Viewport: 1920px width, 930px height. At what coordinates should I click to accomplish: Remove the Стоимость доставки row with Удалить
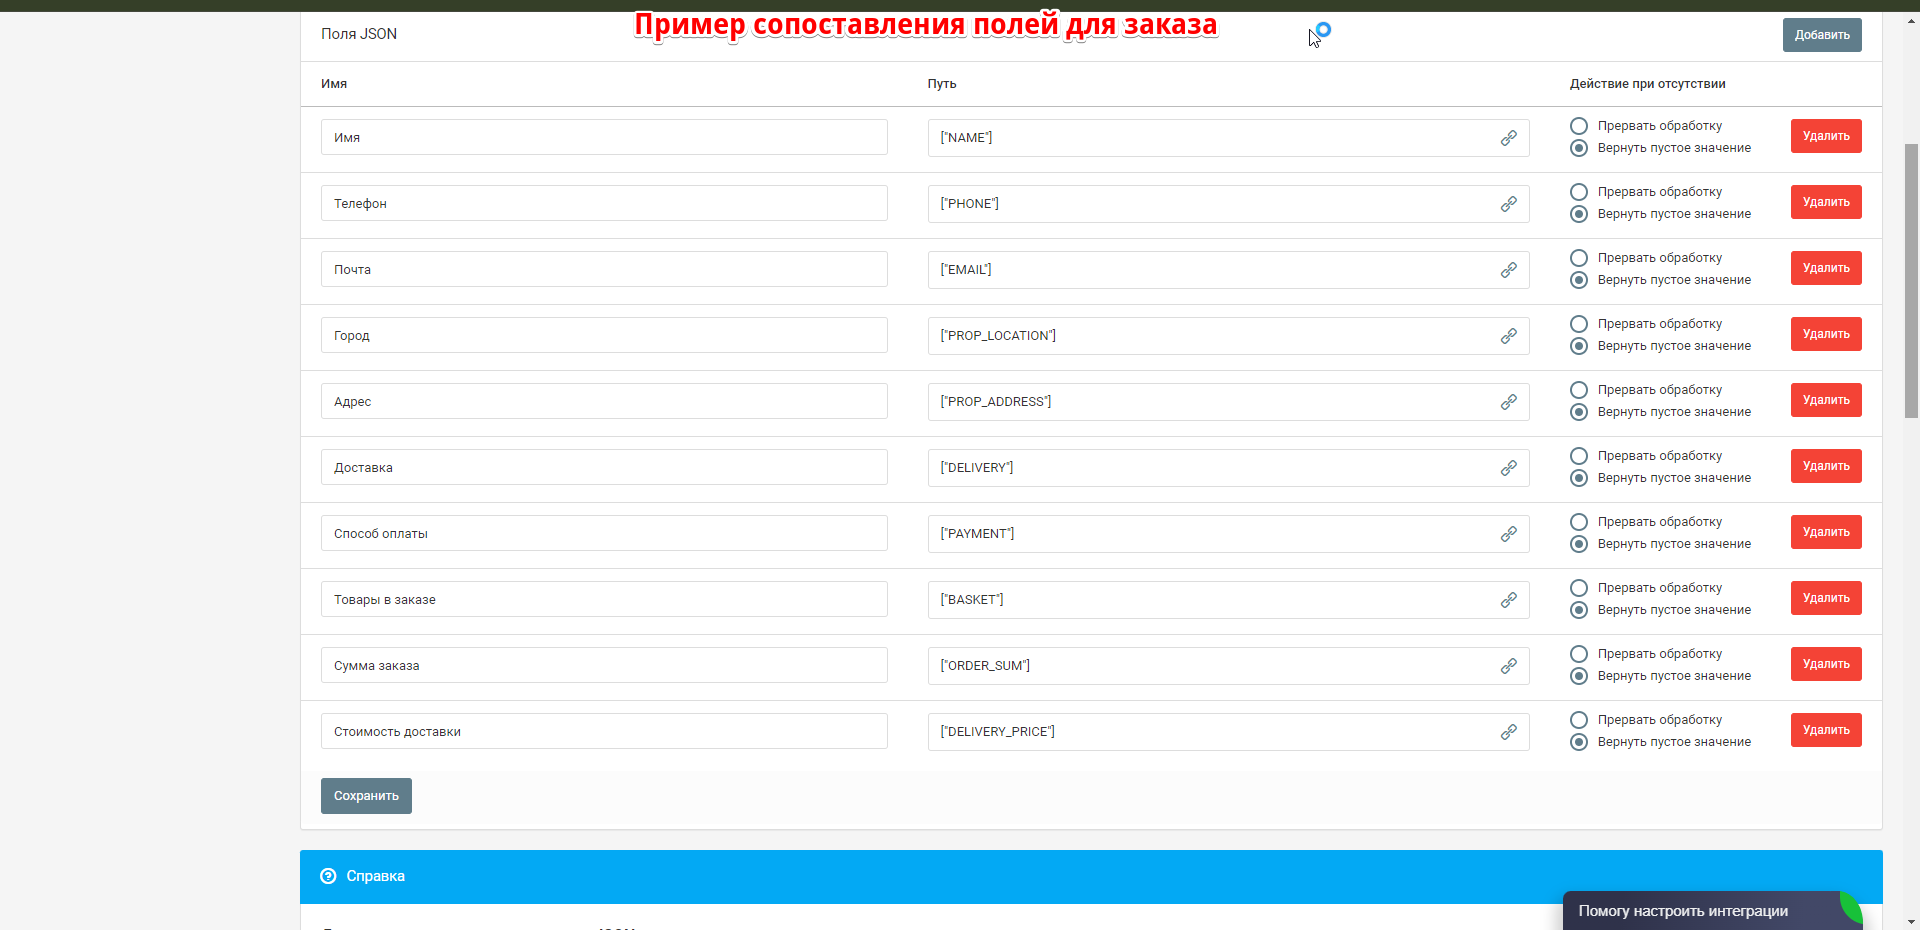(x=1825, y=730)
